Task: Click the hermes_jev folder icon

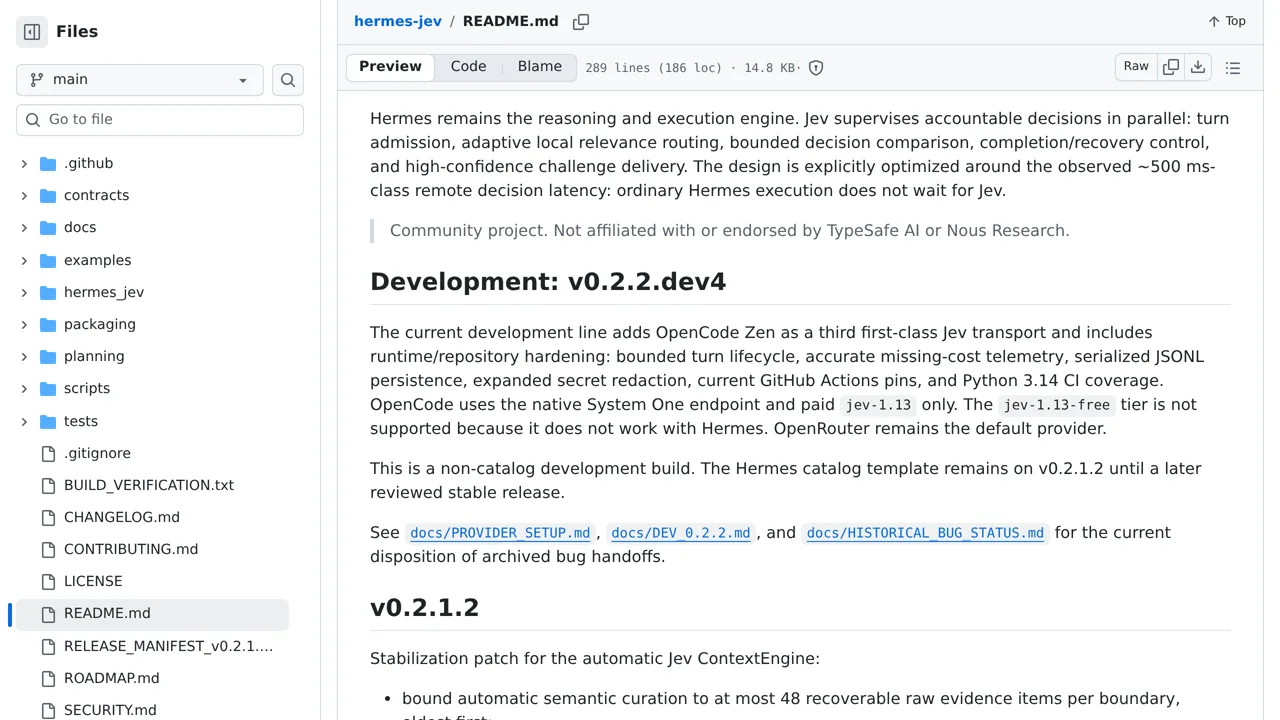Action: pos(48,292)
